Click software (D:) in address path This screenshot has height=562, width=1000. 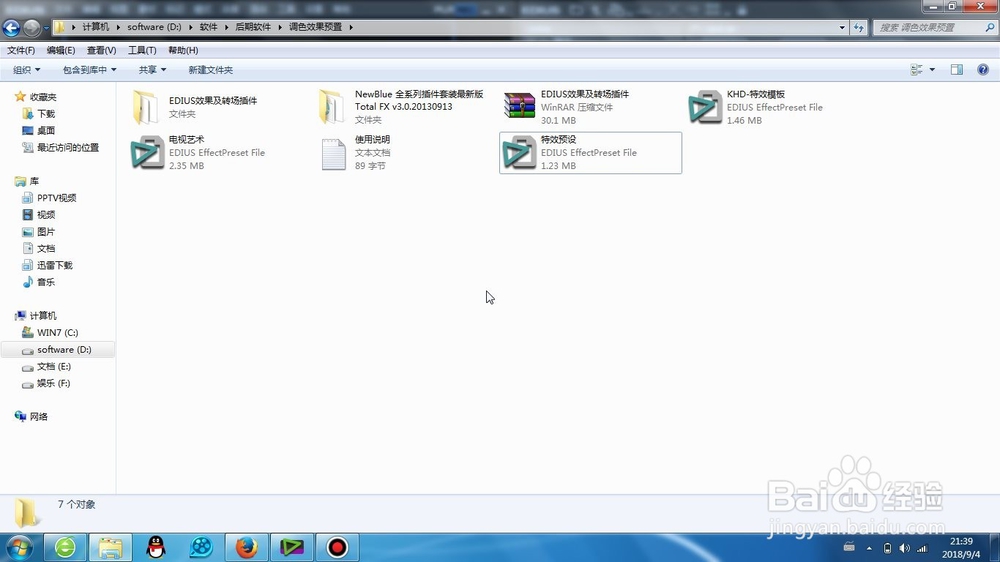154,27
